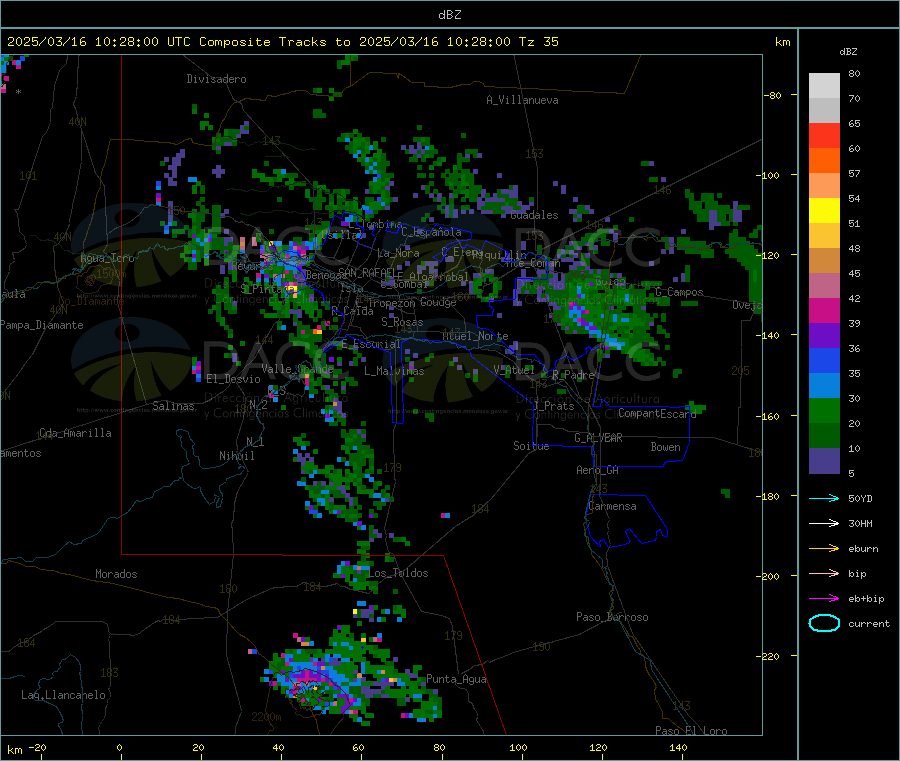Click the L_Malvinas map label
900x761 pixels.
394,371
